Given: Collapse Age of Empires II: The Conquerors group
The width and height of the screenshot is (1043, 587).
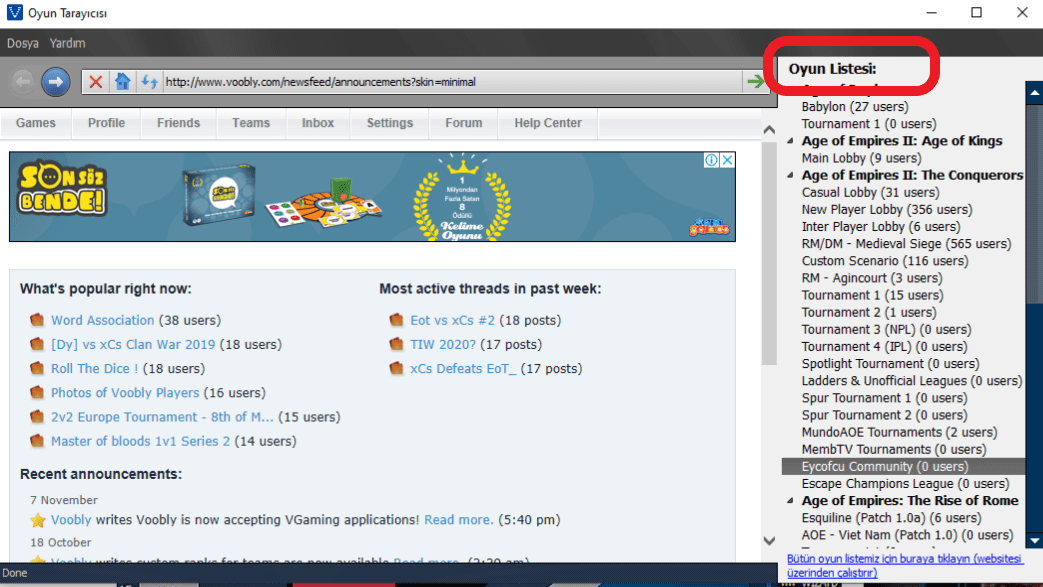Looking at the screenshot, I should (790, 176).
